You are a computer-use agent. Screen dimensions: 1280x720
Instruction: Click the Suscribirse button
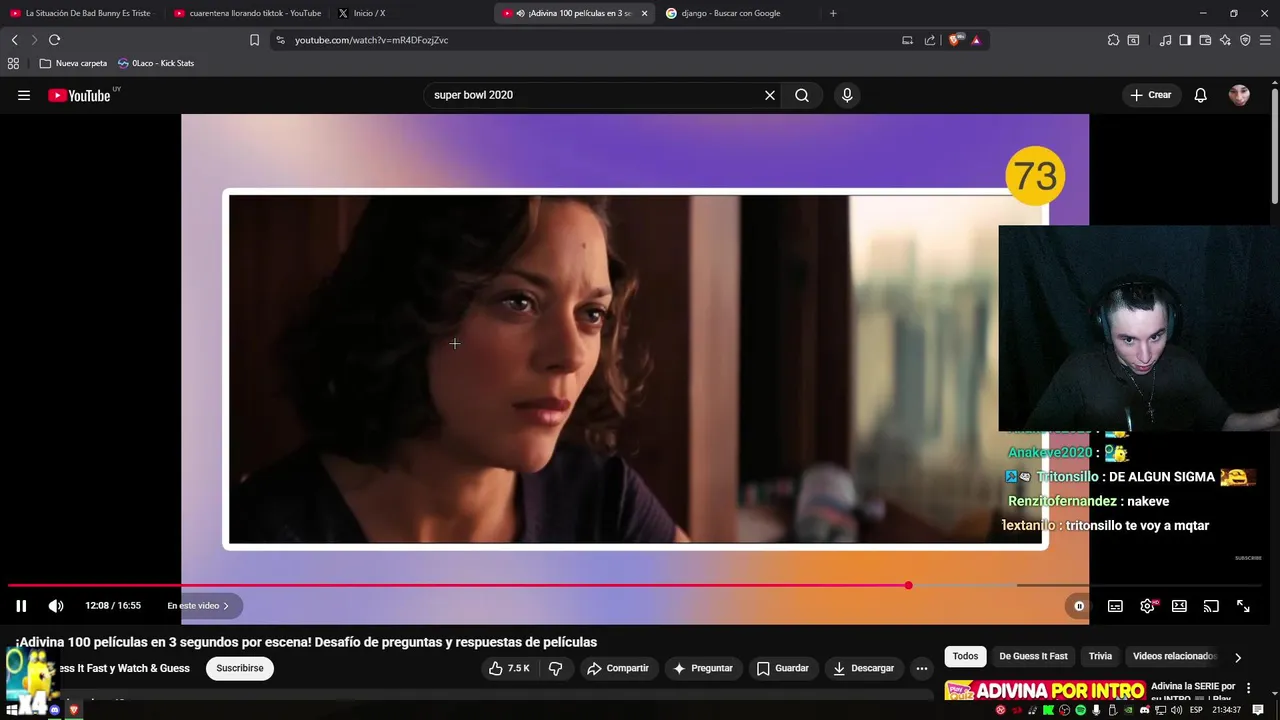(240, 668)
